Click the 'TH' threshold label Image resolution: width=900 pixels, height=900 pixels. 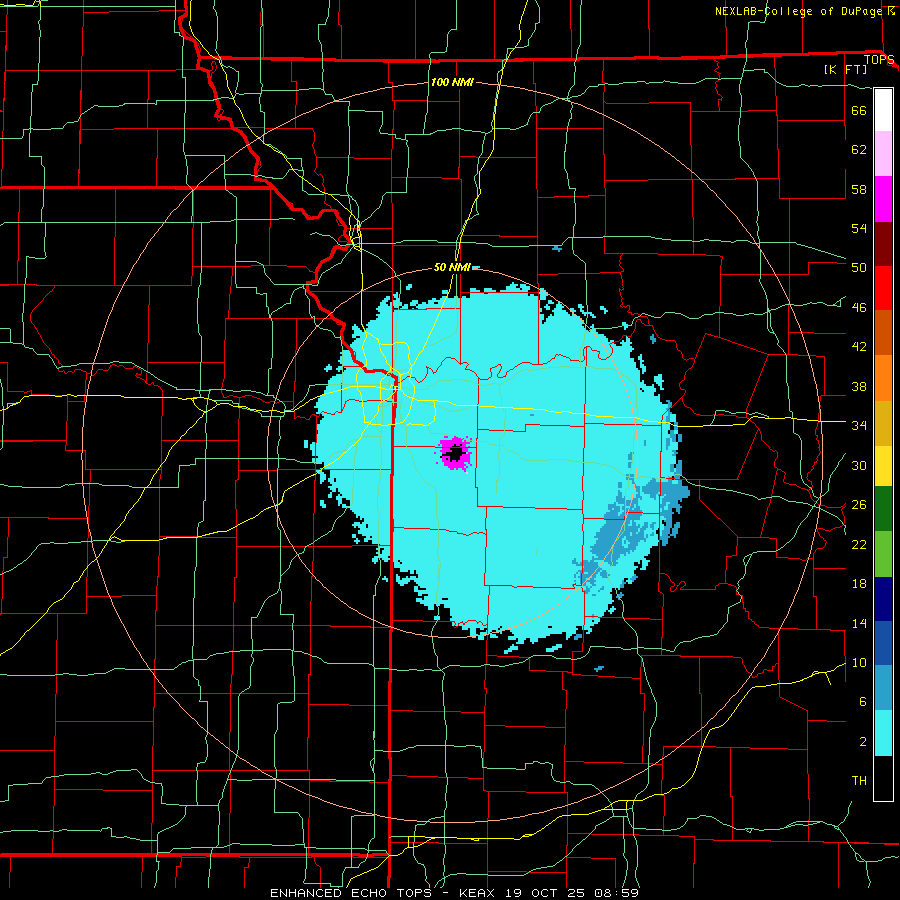pyautogui.click(x=859, y=781)
